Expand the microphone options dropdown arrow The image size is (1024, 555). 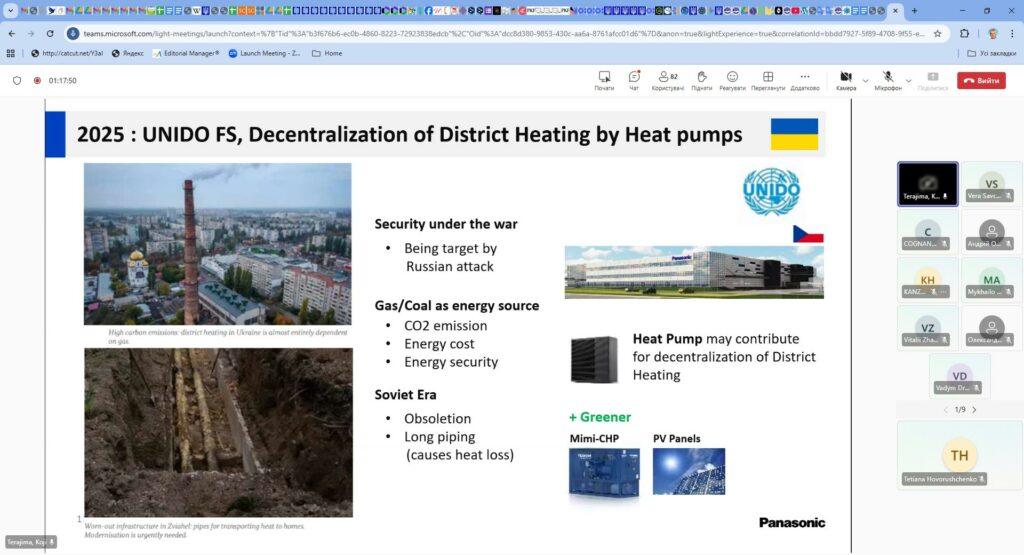[908, 80]
